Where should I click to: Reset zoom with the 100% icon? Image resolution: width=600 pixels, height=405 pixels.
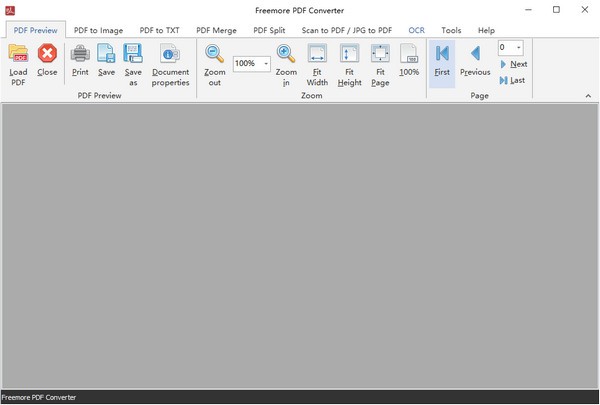point(409,53)
